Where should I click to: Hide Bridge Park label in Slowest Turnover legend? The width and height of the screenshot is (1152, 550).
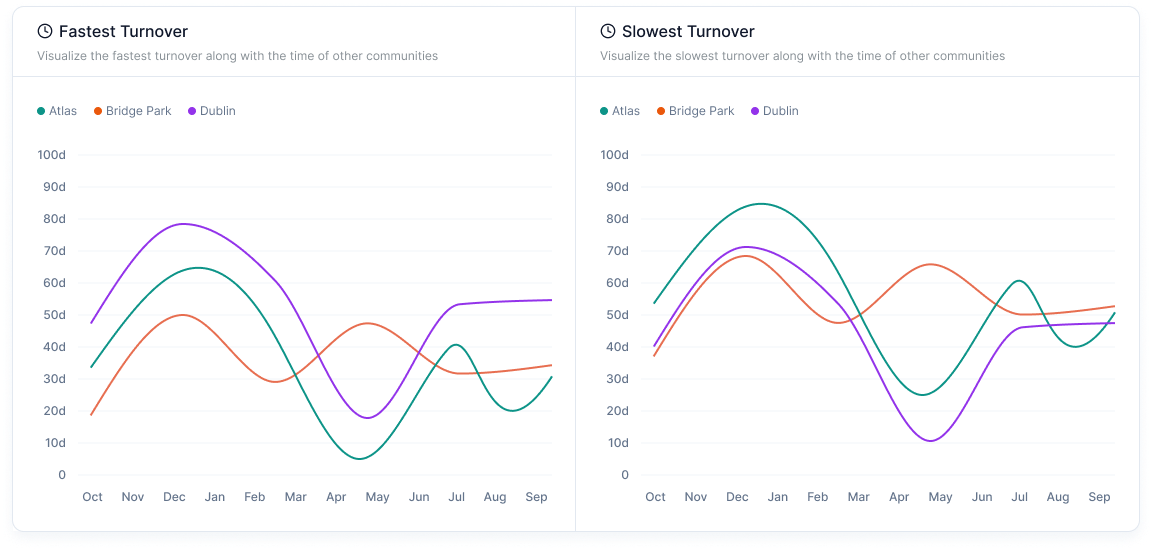(x=701, y=111)
